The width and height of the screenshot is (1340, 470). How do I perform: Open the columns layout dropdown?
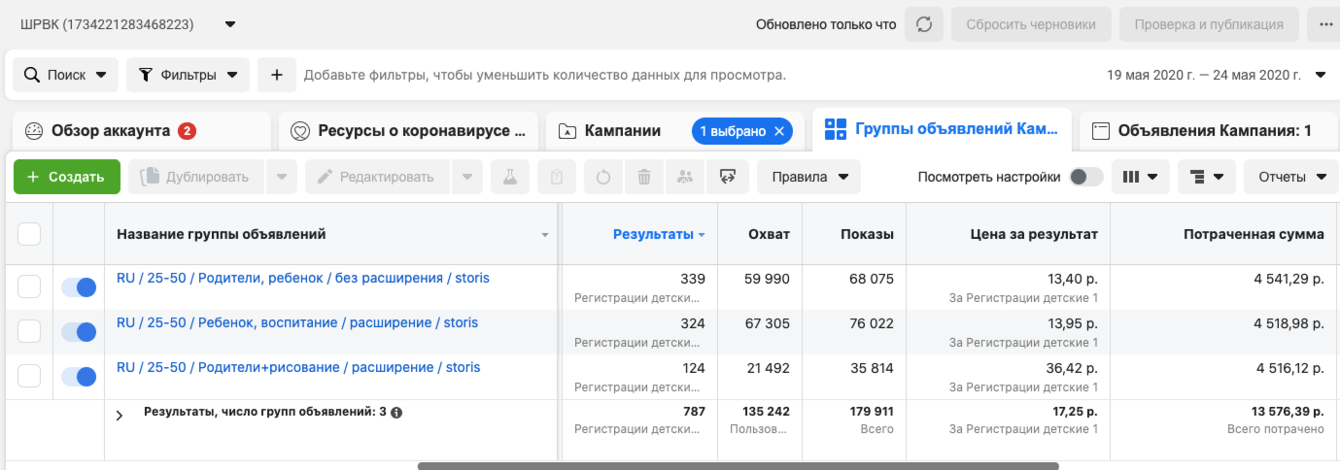click(x=1140, y=177)
